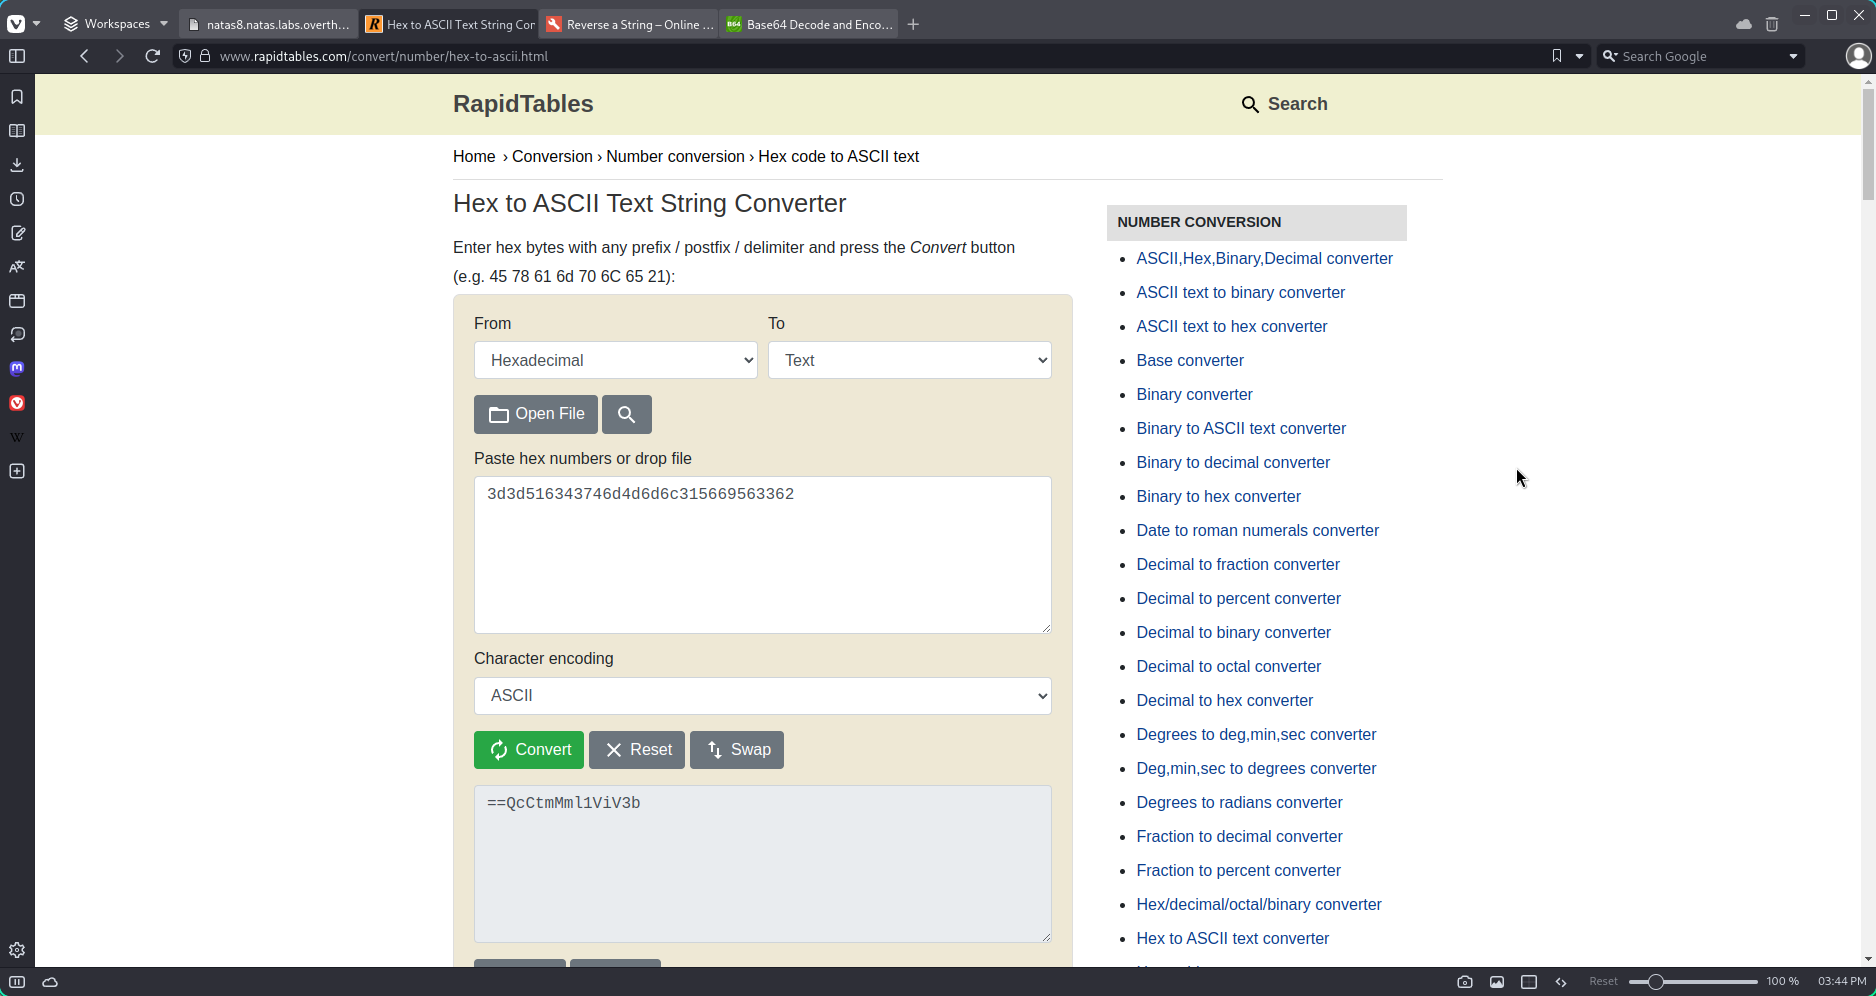1876x996 pixels.
Task: Capture page camera icon
Action: (1465, 982)
